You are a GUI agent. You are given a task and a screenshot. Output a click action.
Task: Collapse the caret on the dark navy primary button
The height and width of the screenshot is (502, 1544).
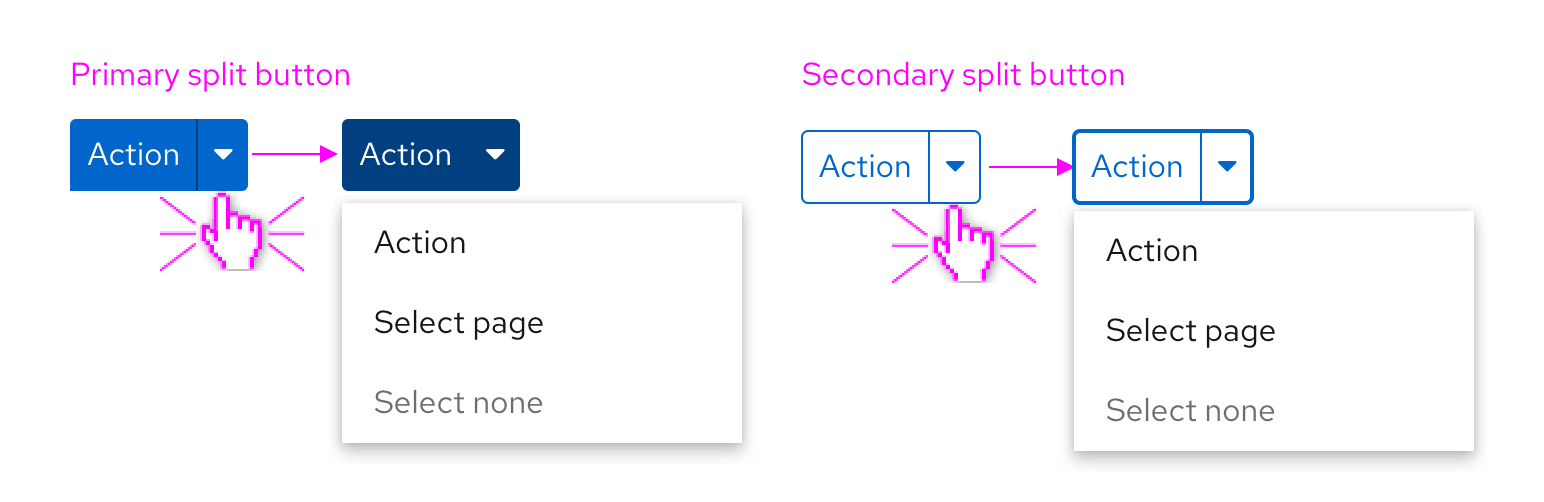495,155
